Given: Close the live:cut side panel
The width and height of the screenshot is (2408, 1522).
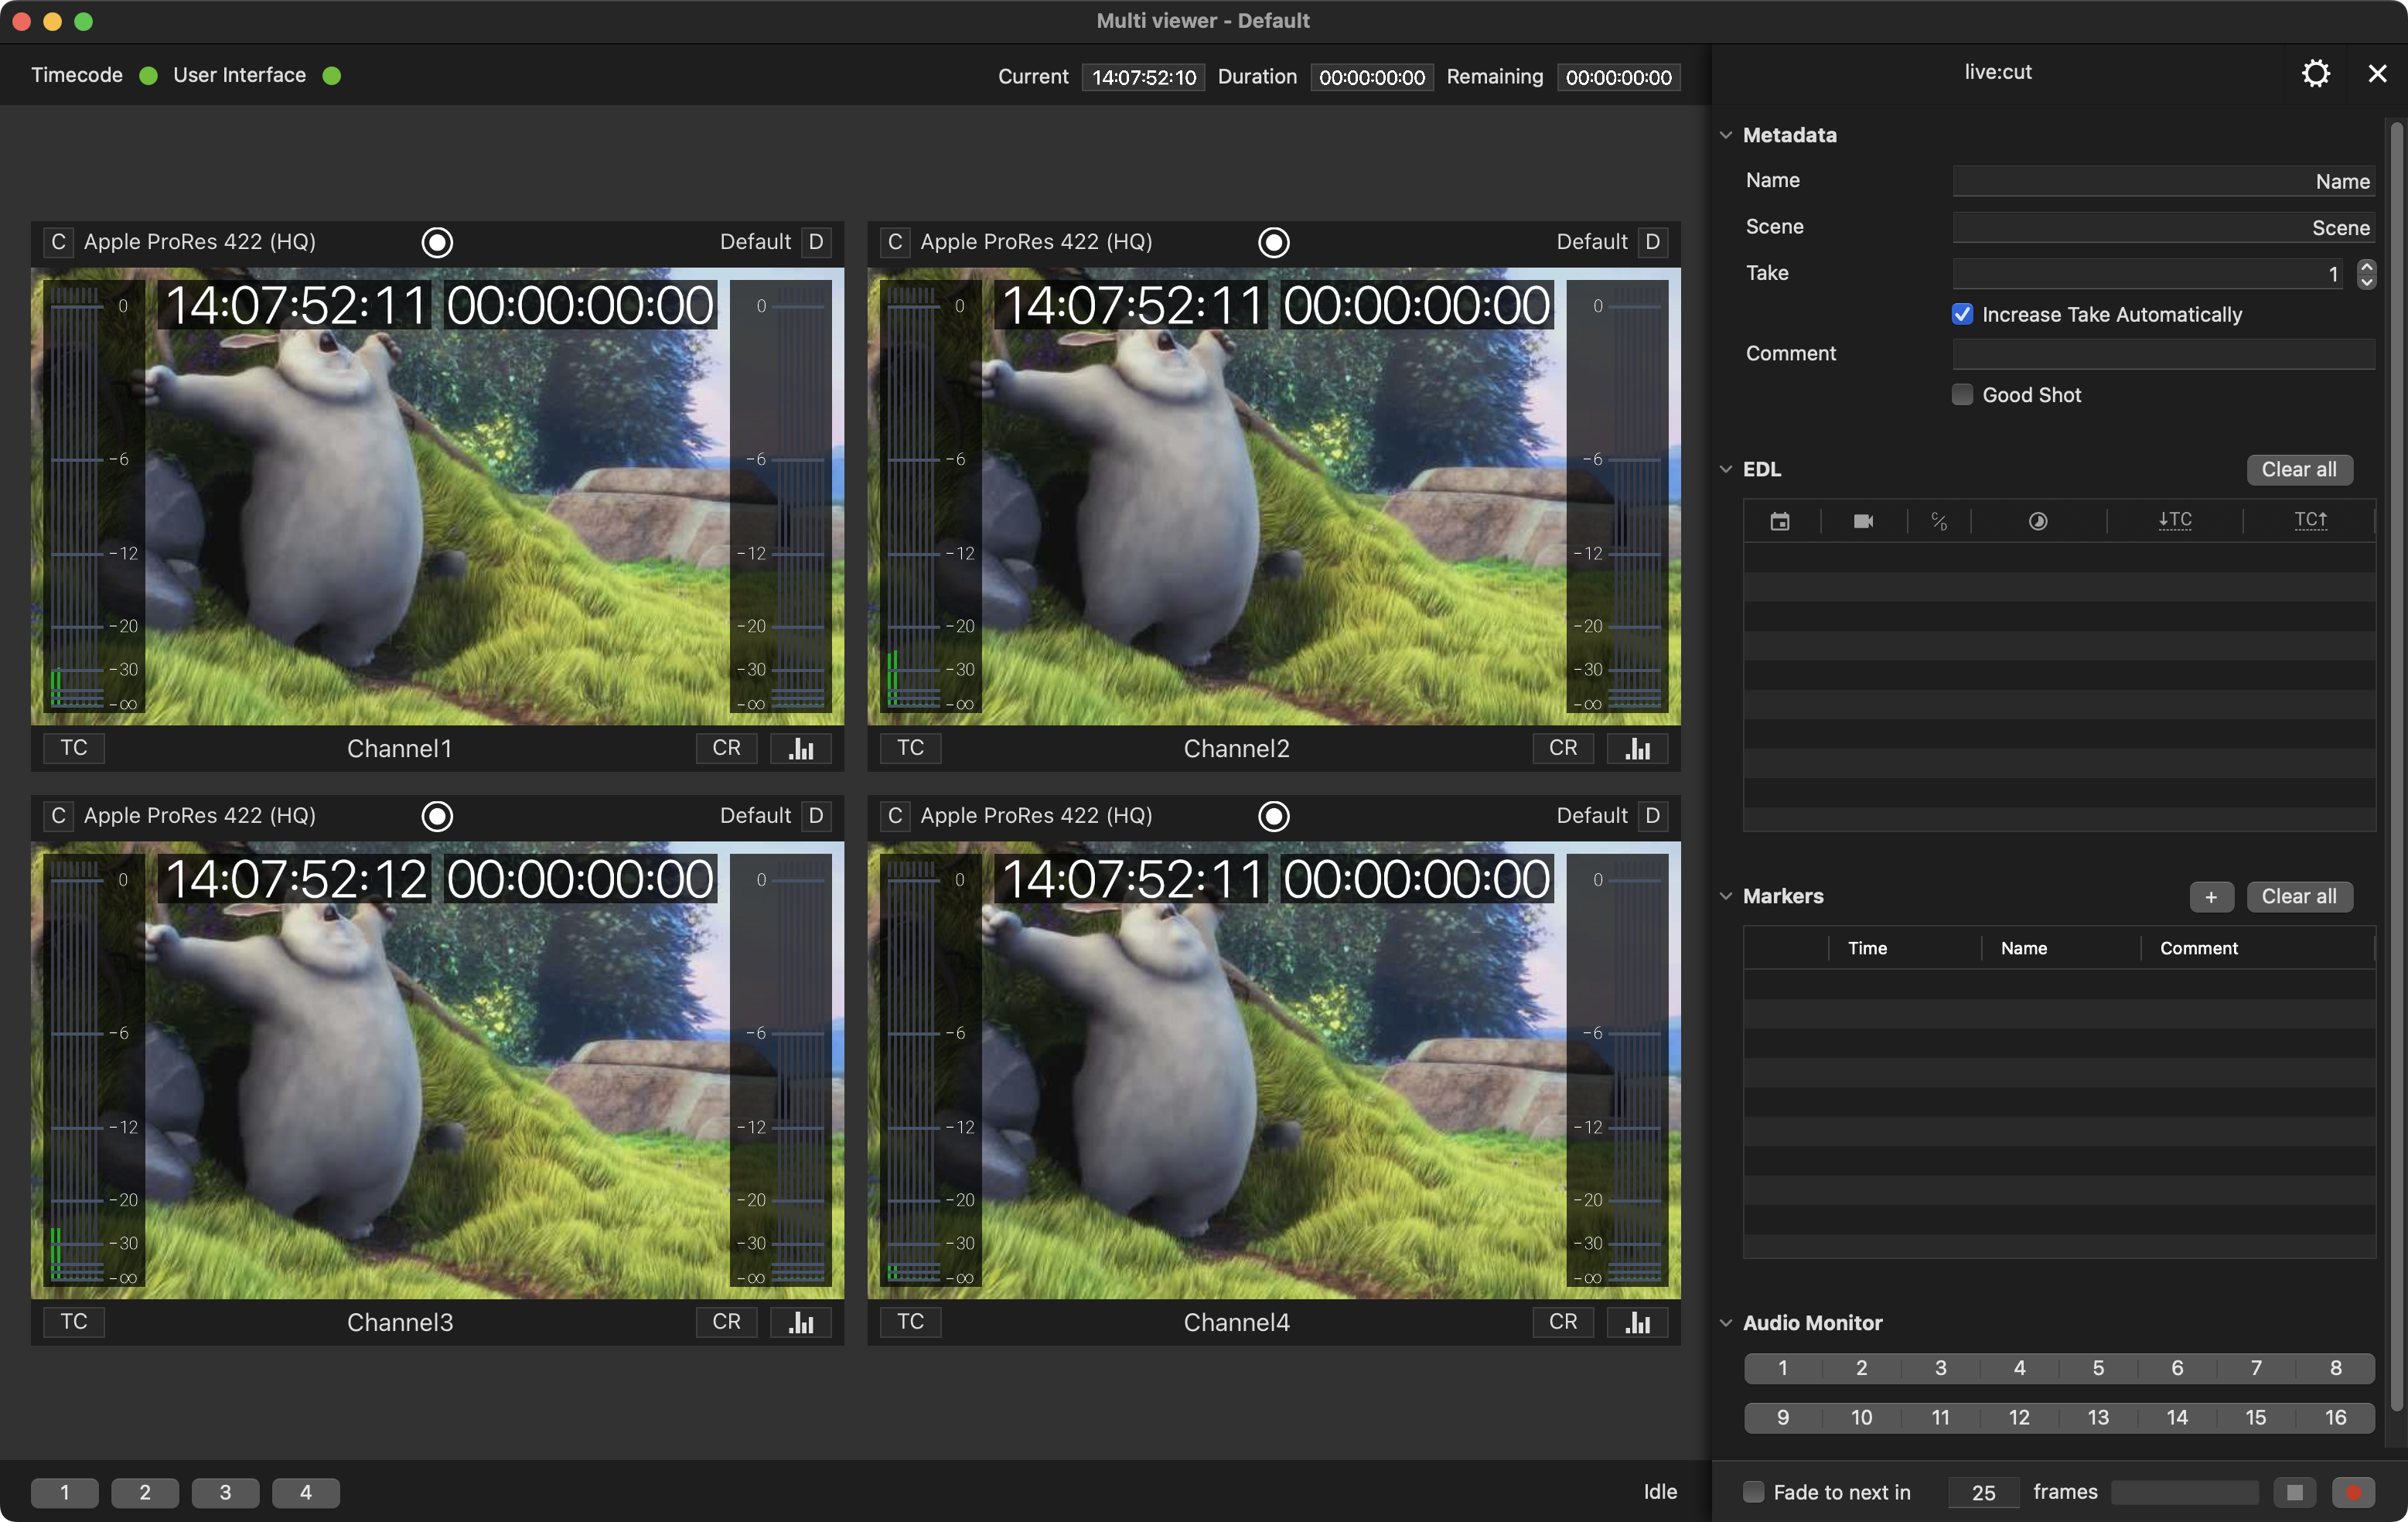Looking at the screenshot, I should pos(2377,73).
